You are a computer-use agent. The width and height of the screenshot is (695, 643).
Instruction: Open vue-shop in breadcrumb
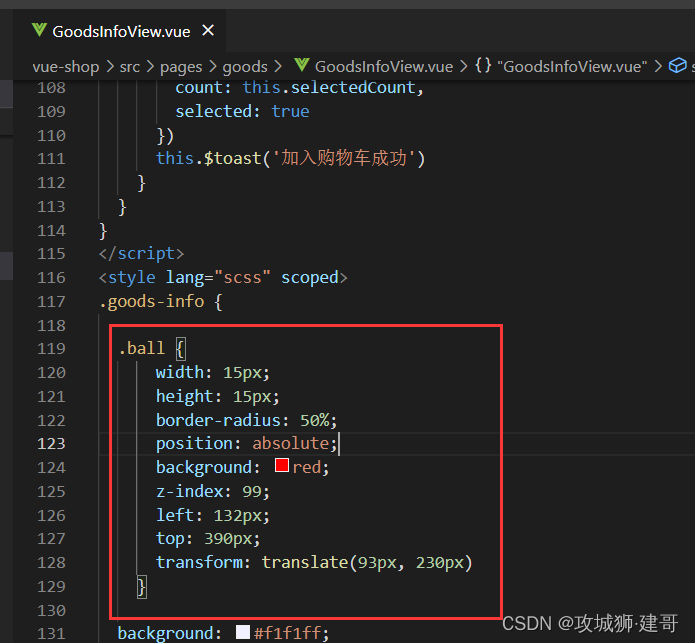coord(66,67)
